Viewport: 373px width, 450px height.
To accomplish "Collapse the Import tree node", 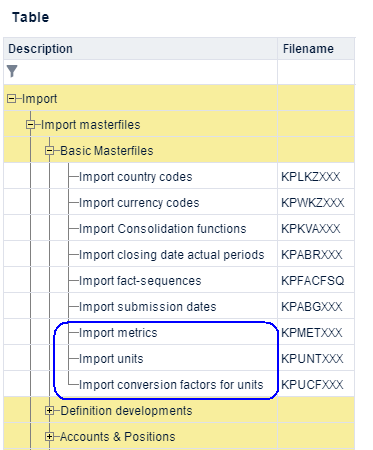I will 11,99.
